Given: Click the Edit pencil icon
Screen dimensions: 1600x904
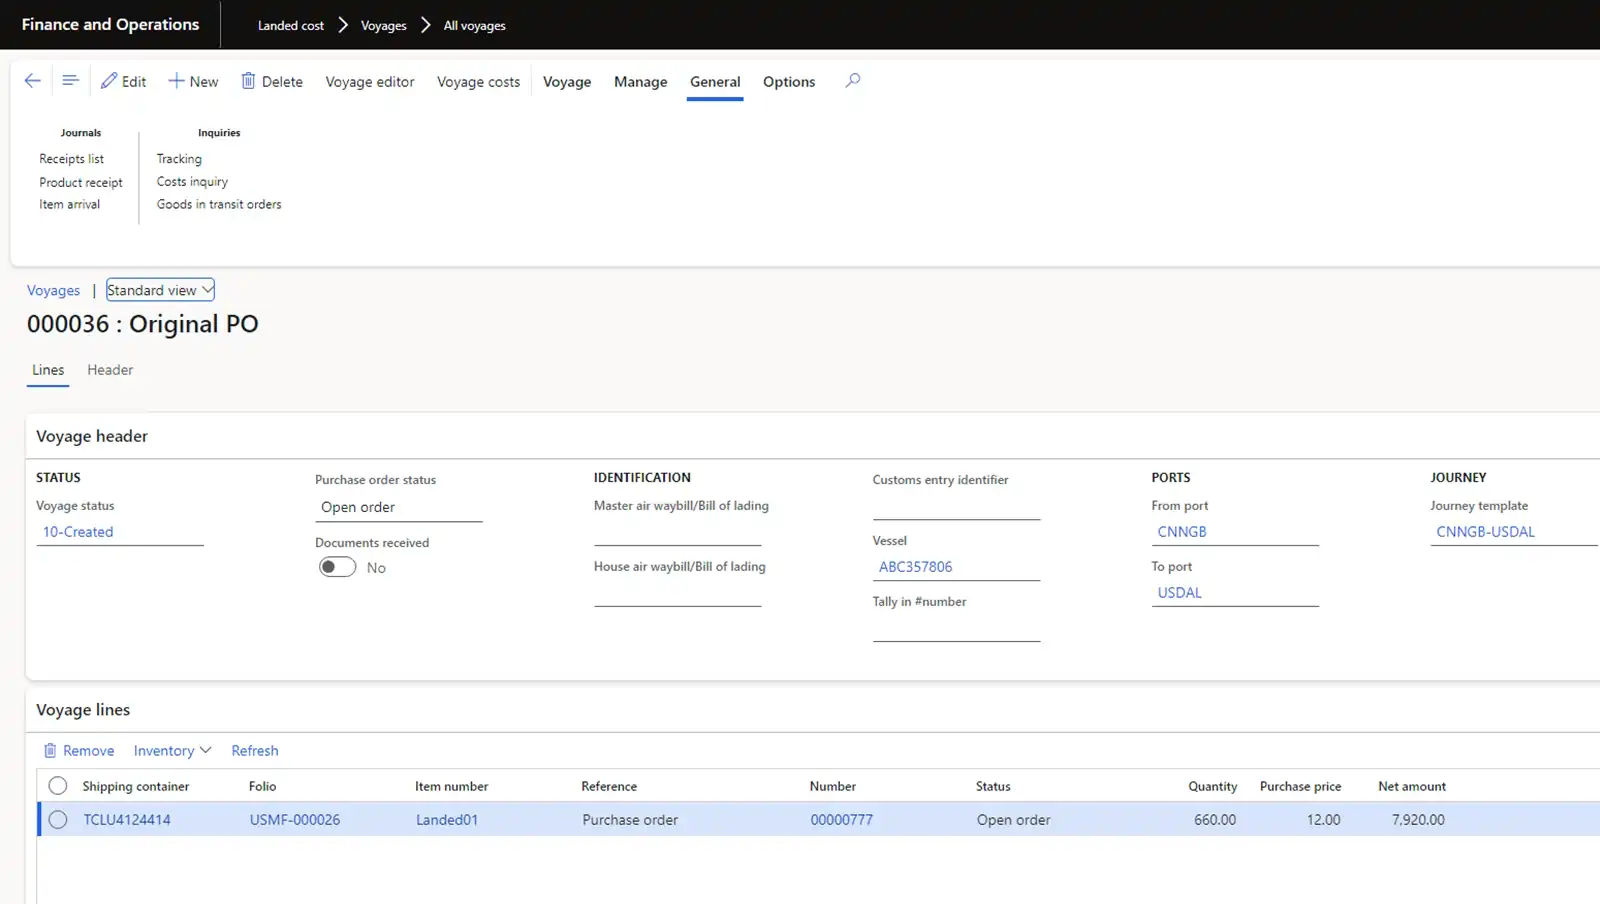Looking at the screenshot, I should coord(109,81).
